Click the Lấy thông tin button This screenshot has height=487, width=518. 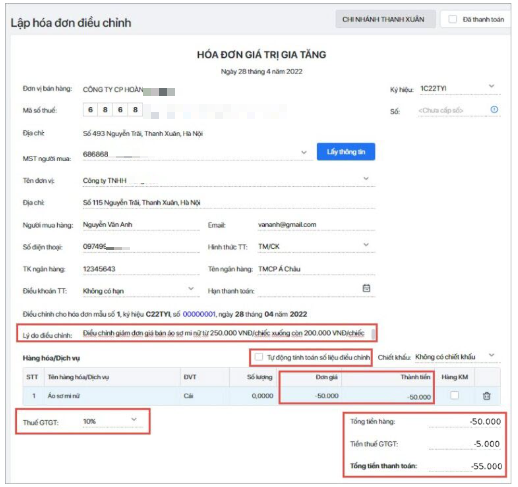346,152
